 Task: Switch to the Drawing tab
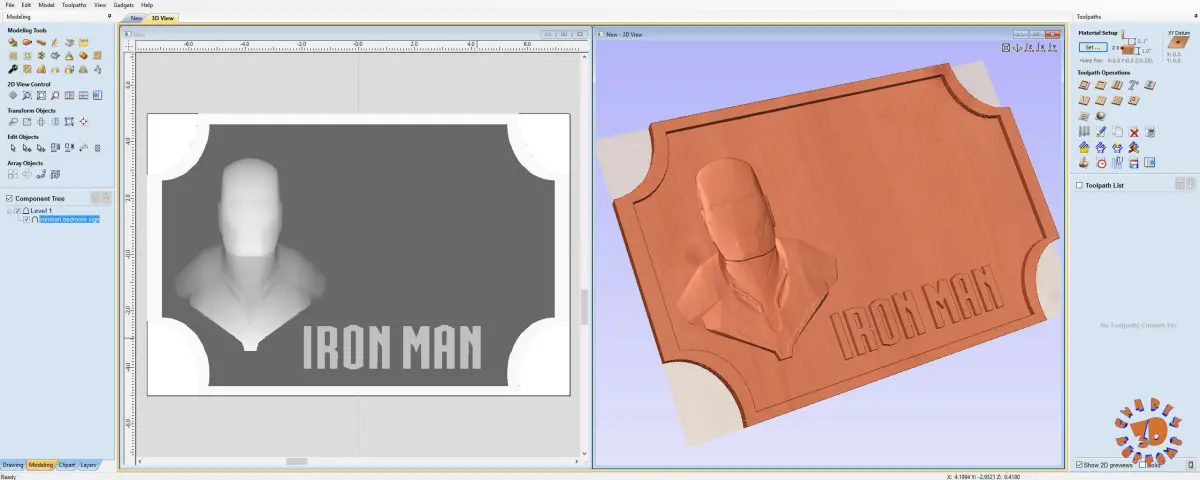click(13, 465)
